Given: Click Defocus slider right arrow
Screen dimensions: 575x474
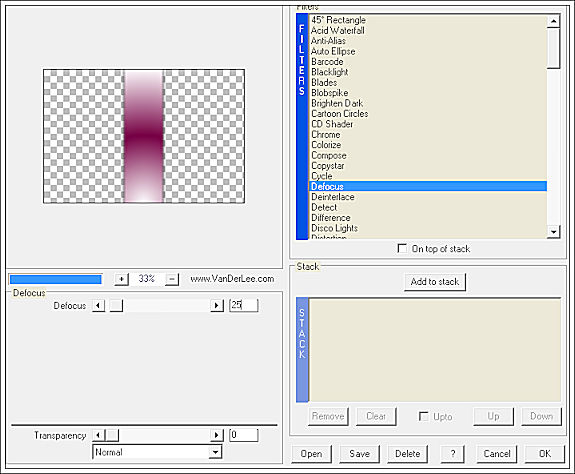Looking at the screenshot, I should point(217,305).
